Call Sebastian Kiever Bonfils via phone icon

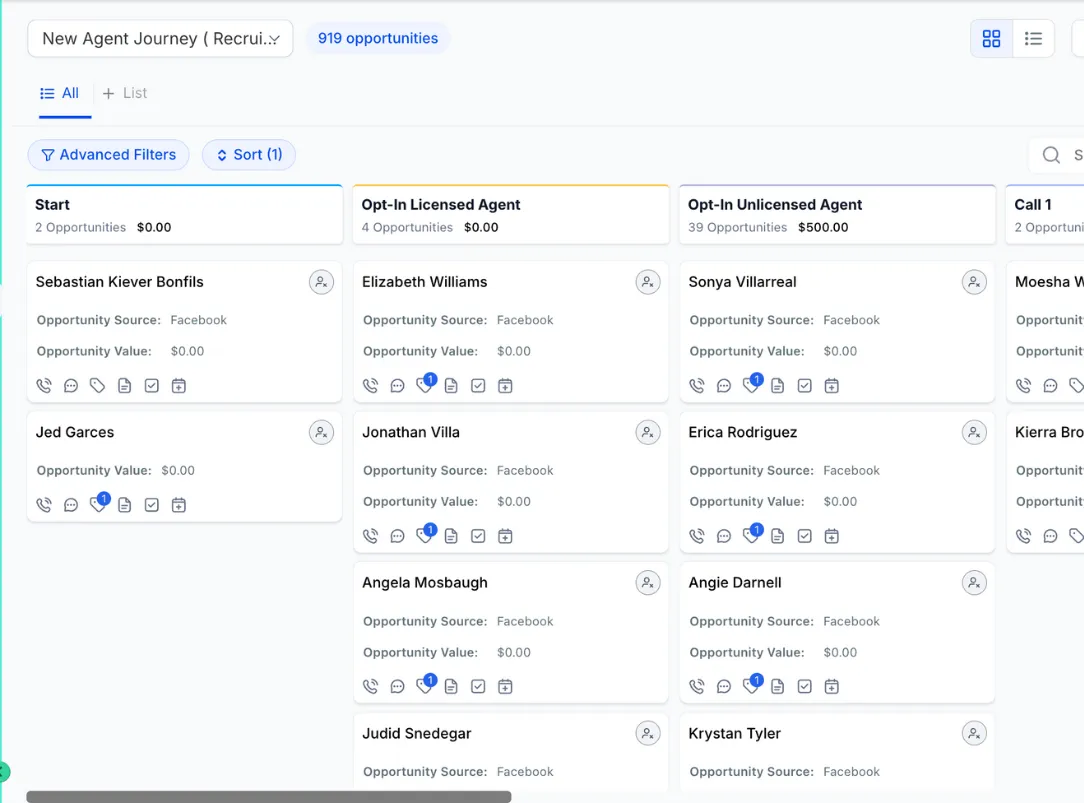[x=44, y=386]
